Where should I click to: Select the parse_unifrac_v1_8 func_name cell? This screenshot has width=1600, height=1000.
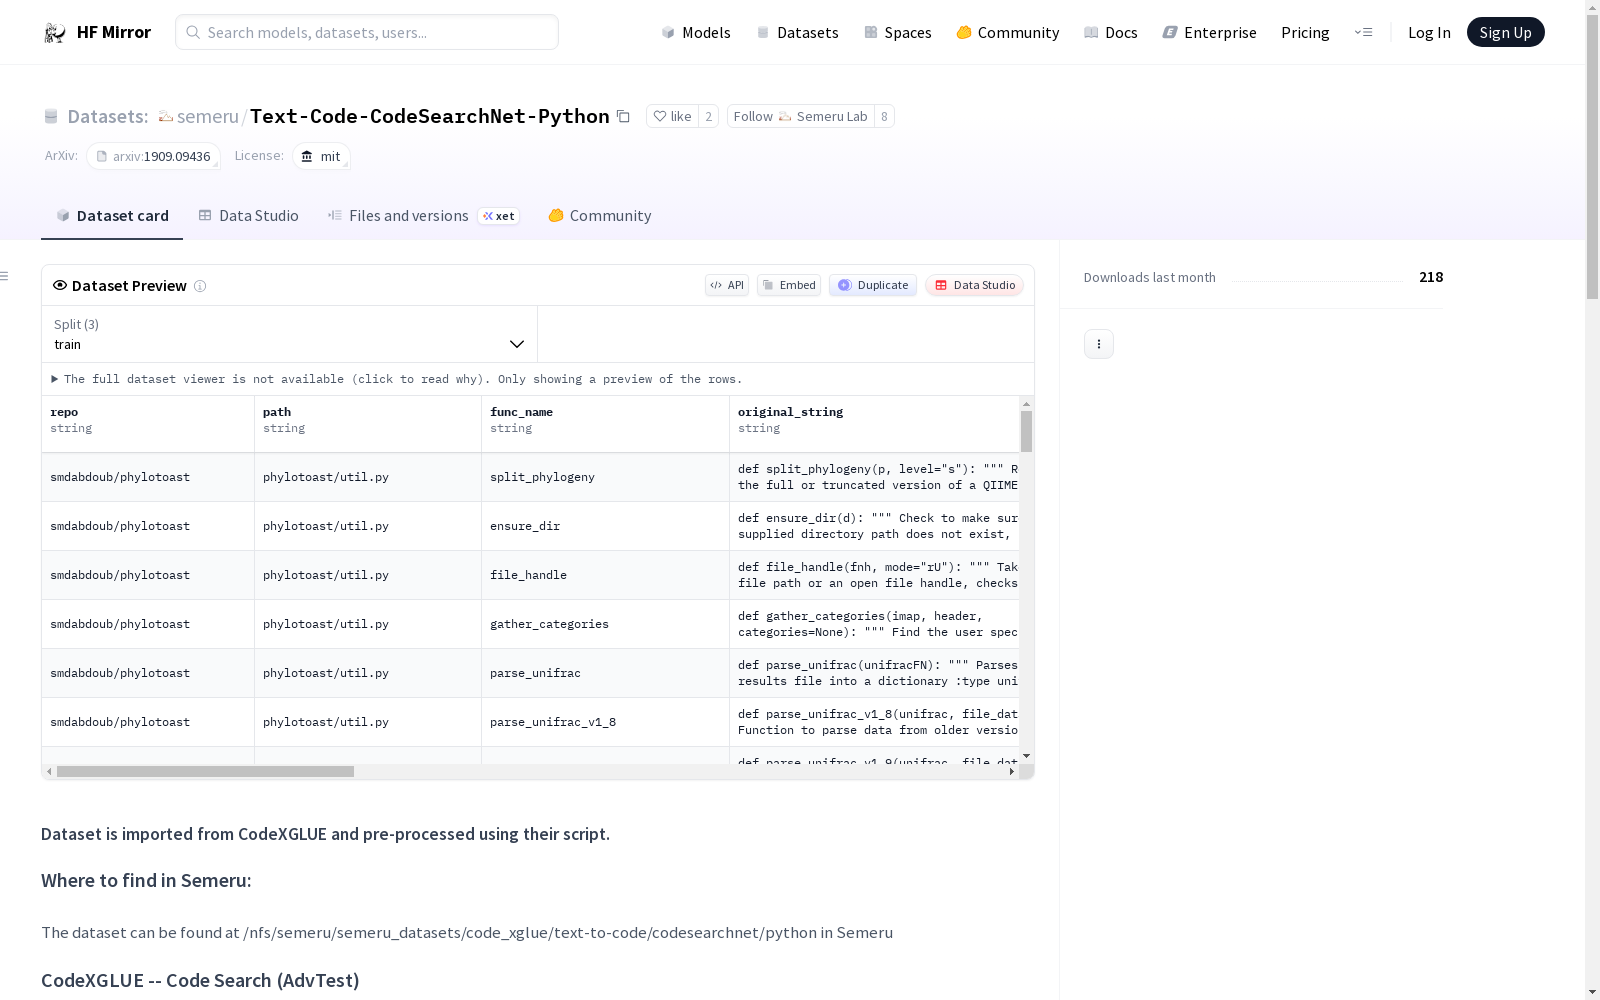pyautogui.click(x=605, y=722)
